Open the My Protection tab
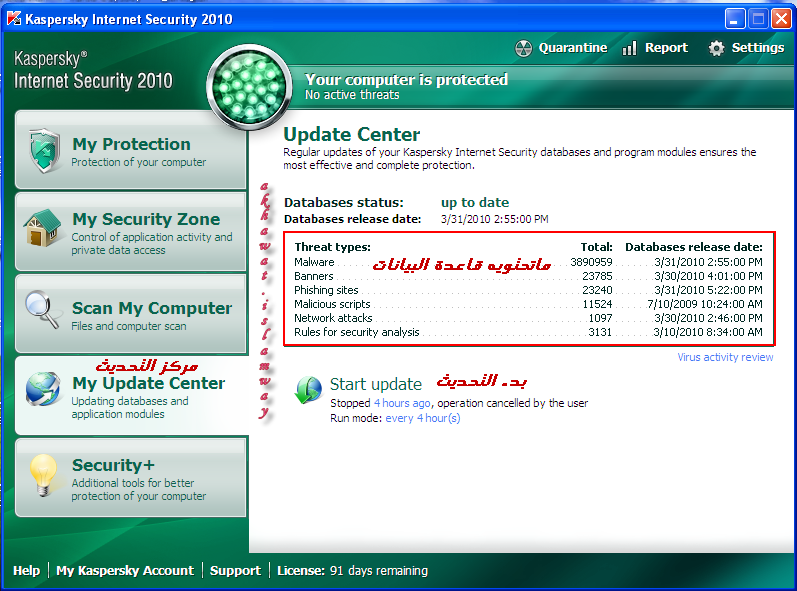Image resolution: width=797 pixels, height=591 pixels. (131, 150)
